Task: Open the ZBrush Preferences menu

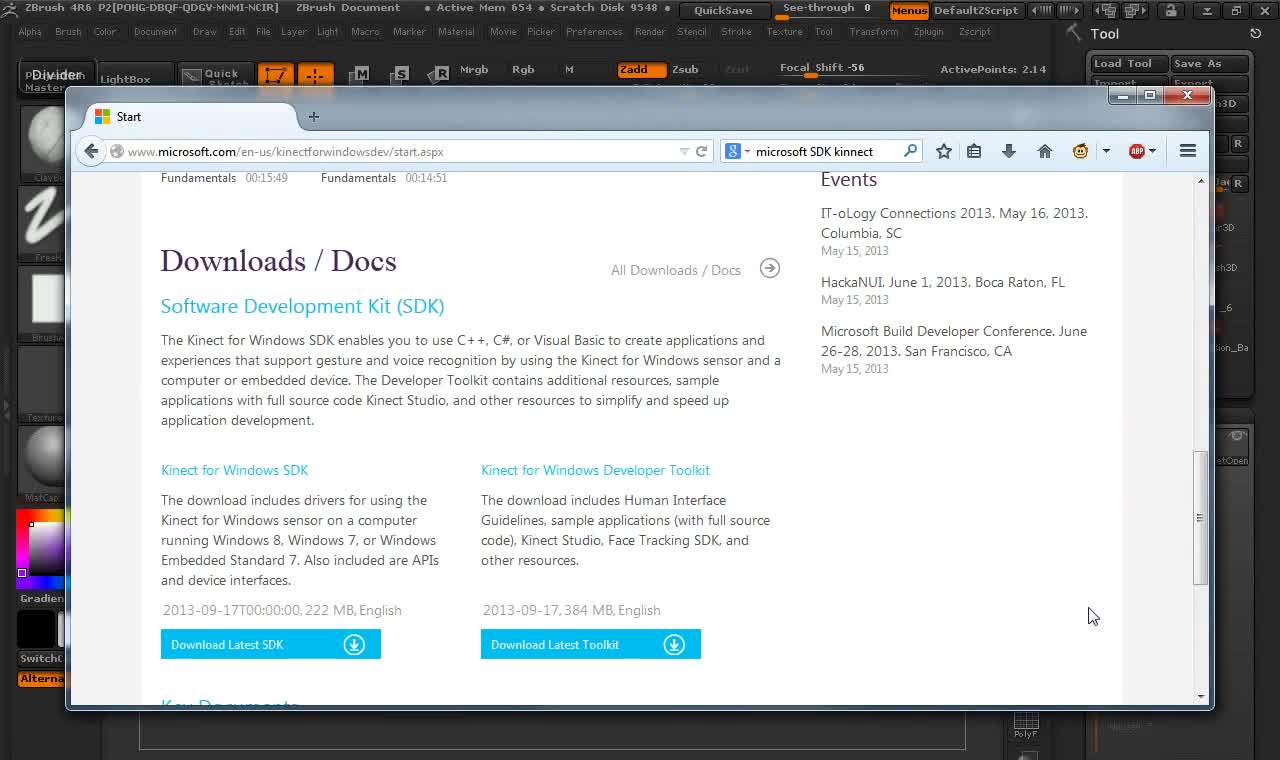Action: [x=594, y=32]
